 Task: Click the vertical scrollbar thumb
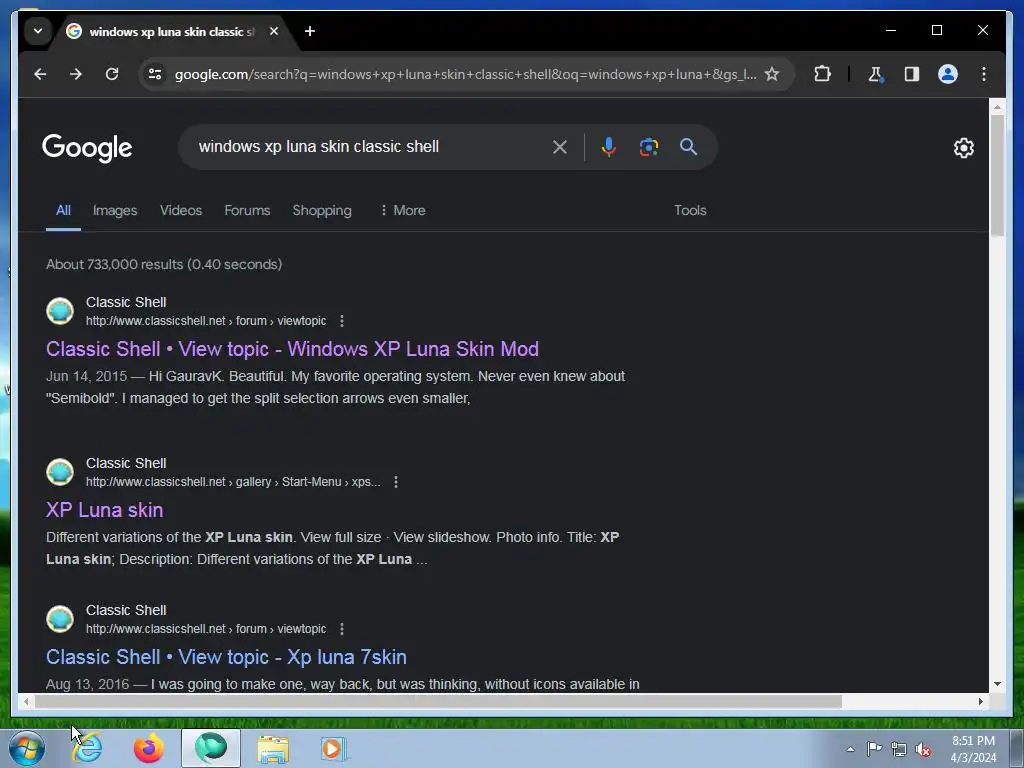pyautogui.click(x=997, y=175)
